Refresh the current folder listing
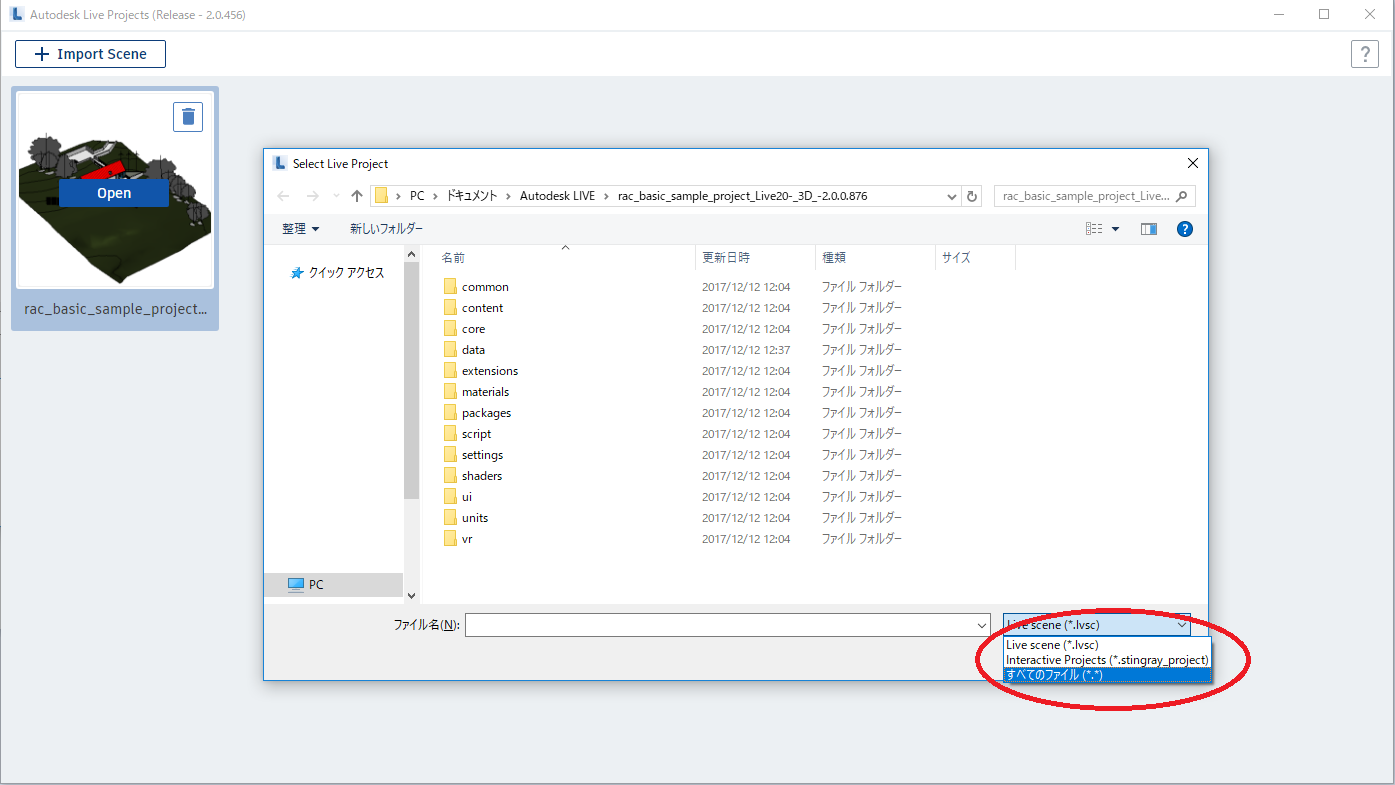The height and width of the screenshot is (785, 1395). (x=972, y=196)
